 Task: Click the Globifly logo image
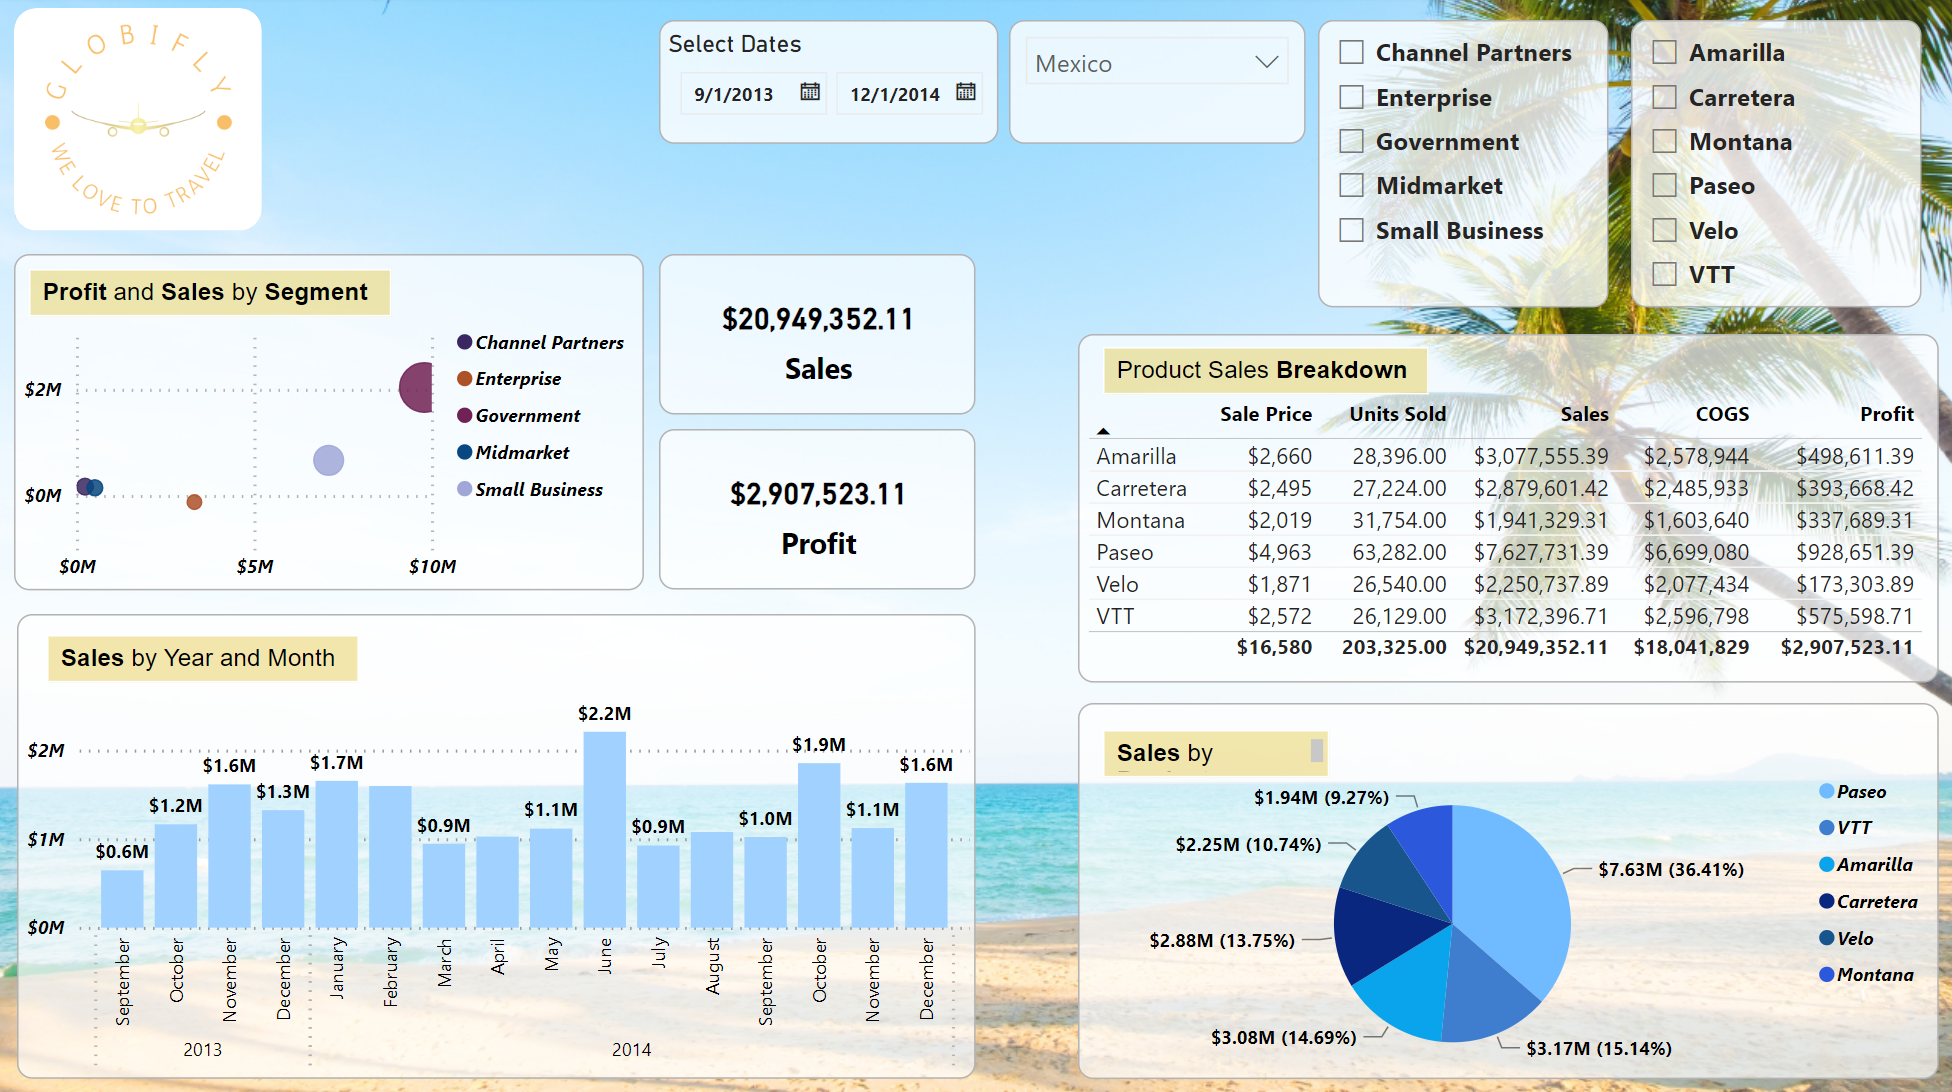tap(138, 119)
